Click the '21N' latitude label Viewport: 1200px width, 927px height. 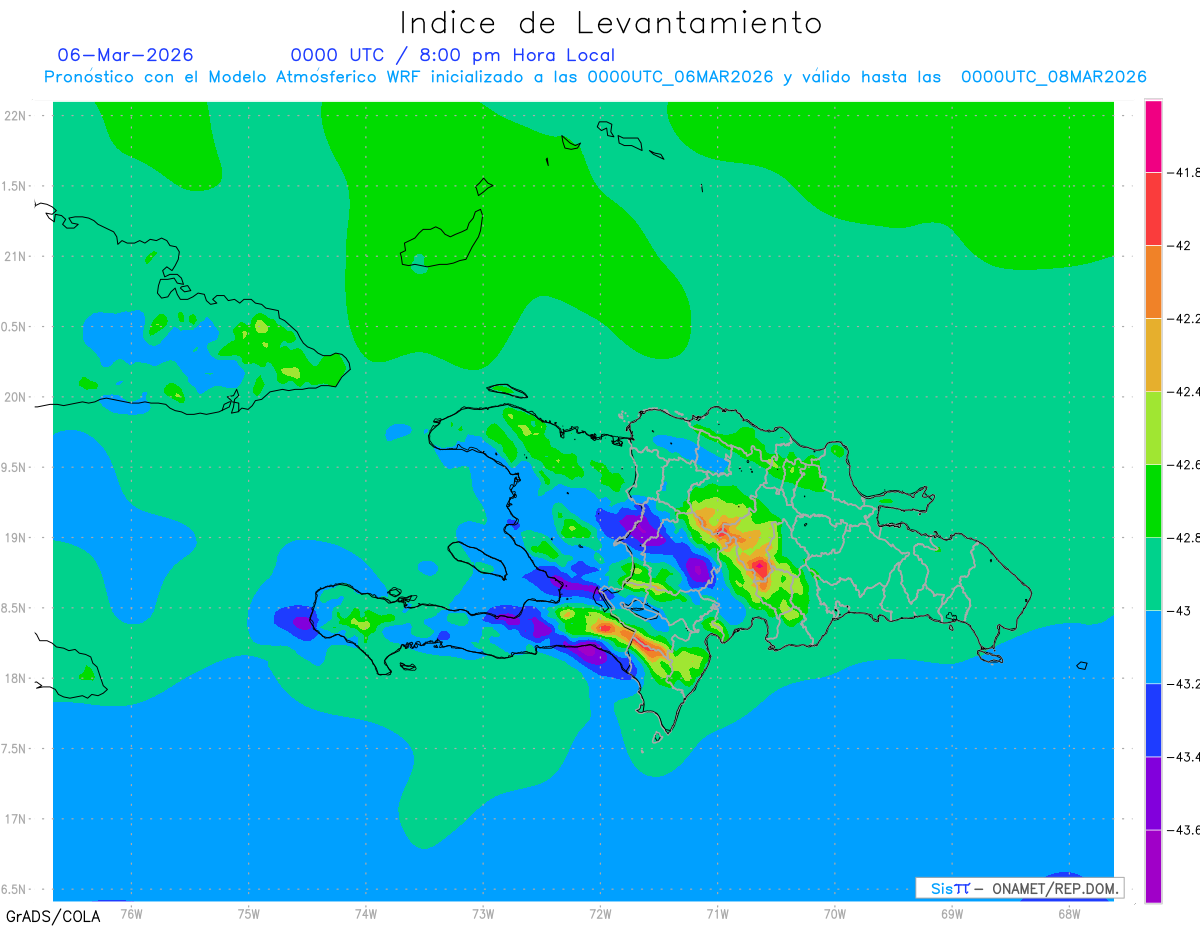[16, 256]
